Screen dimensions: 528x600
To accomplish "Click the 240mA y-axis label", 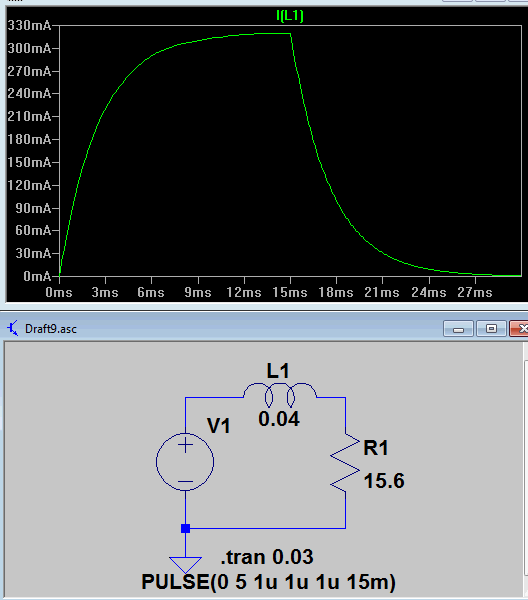I will (x=29, y=93).
